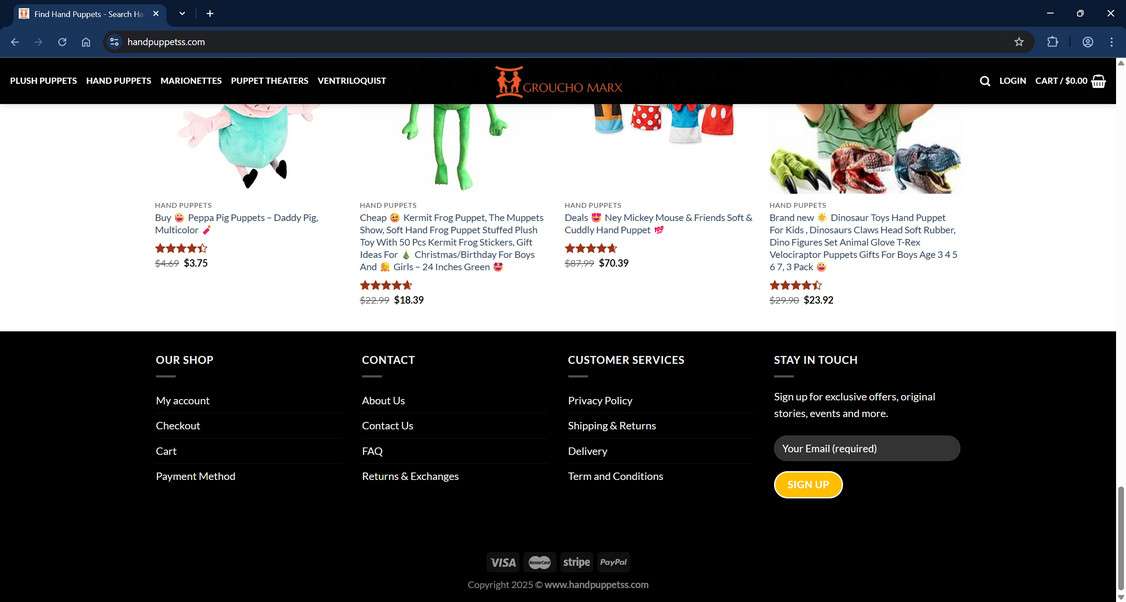Click the Sign Up button
This screenshot has height=602, width=1126.
click(808, 485)
